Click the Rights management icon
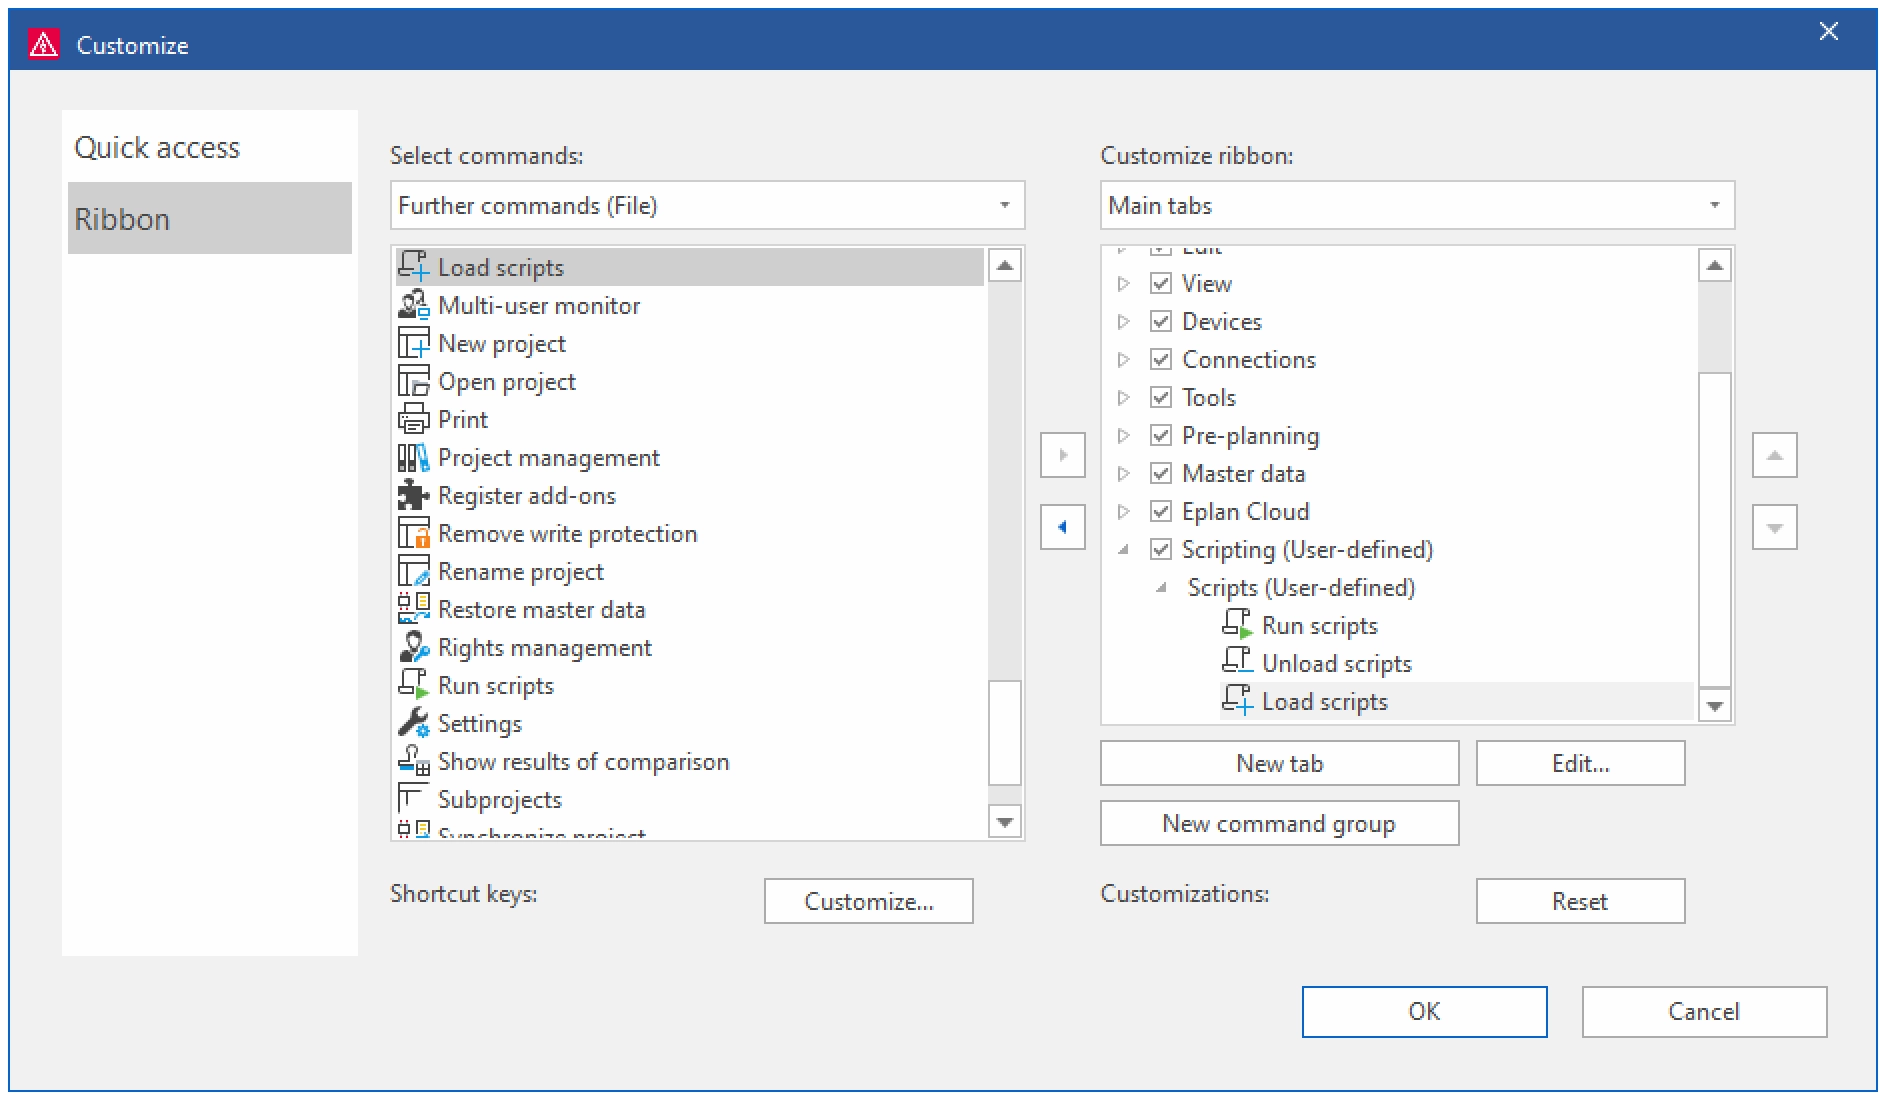The height and width of the screenshot is (1100, 1884). [x=413, y=646]
